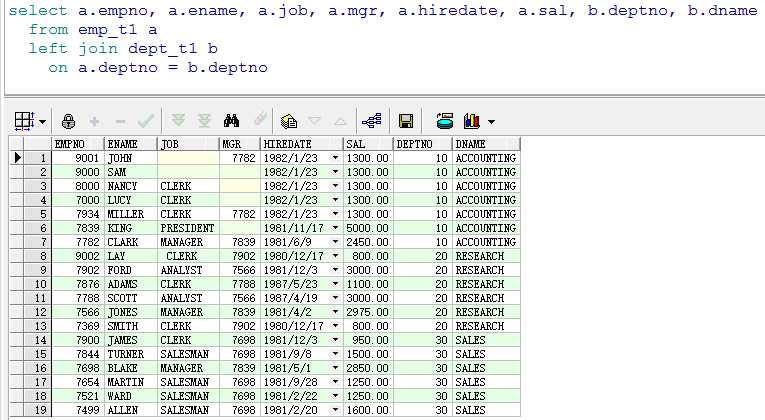Open HIREDATE date picker for JOHN row

(335, 158)
